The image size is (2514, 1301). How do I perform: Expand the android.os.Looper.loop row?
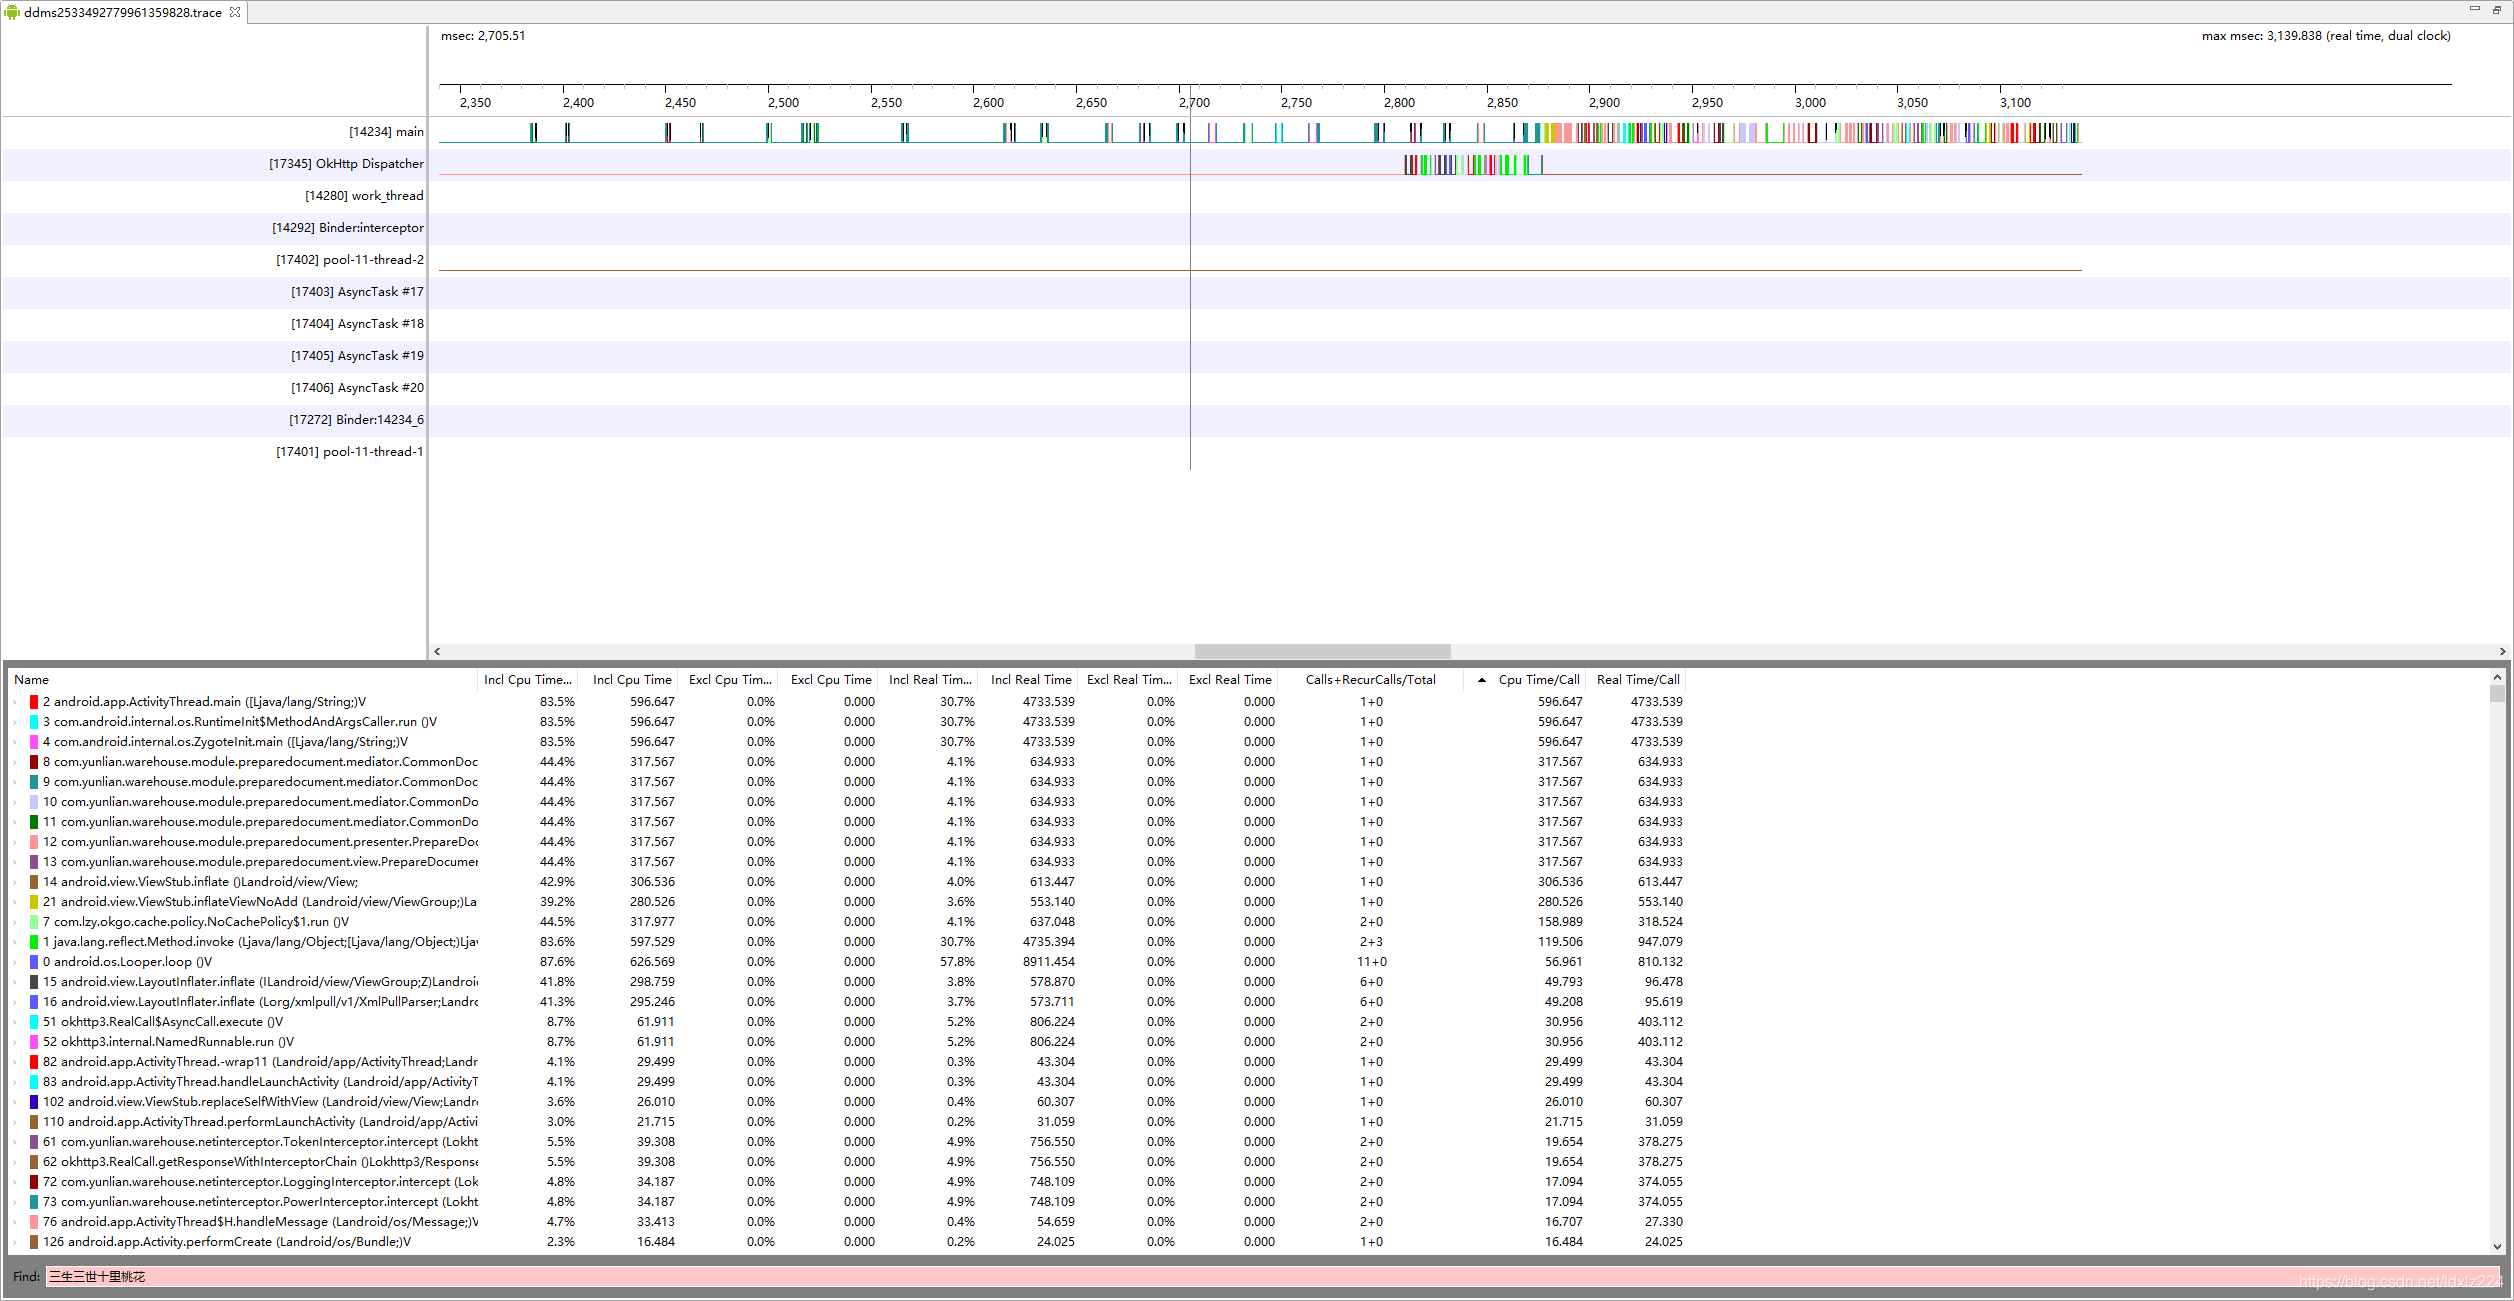[15, 962]
